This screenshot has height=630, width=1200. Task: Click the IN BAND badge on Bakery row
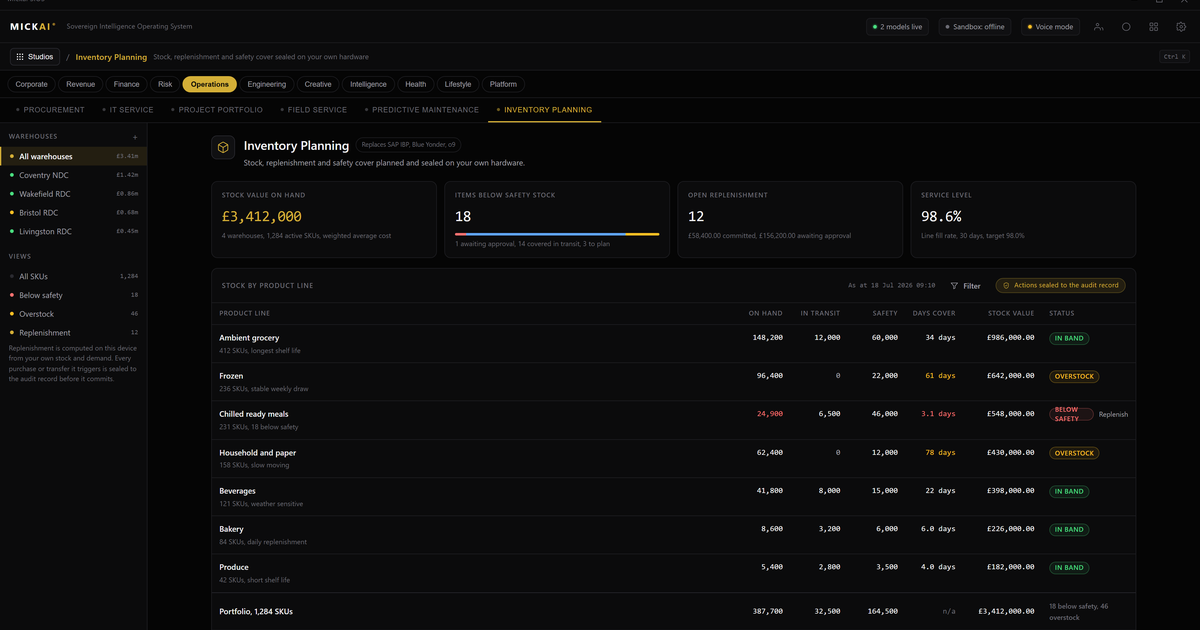1069,529
